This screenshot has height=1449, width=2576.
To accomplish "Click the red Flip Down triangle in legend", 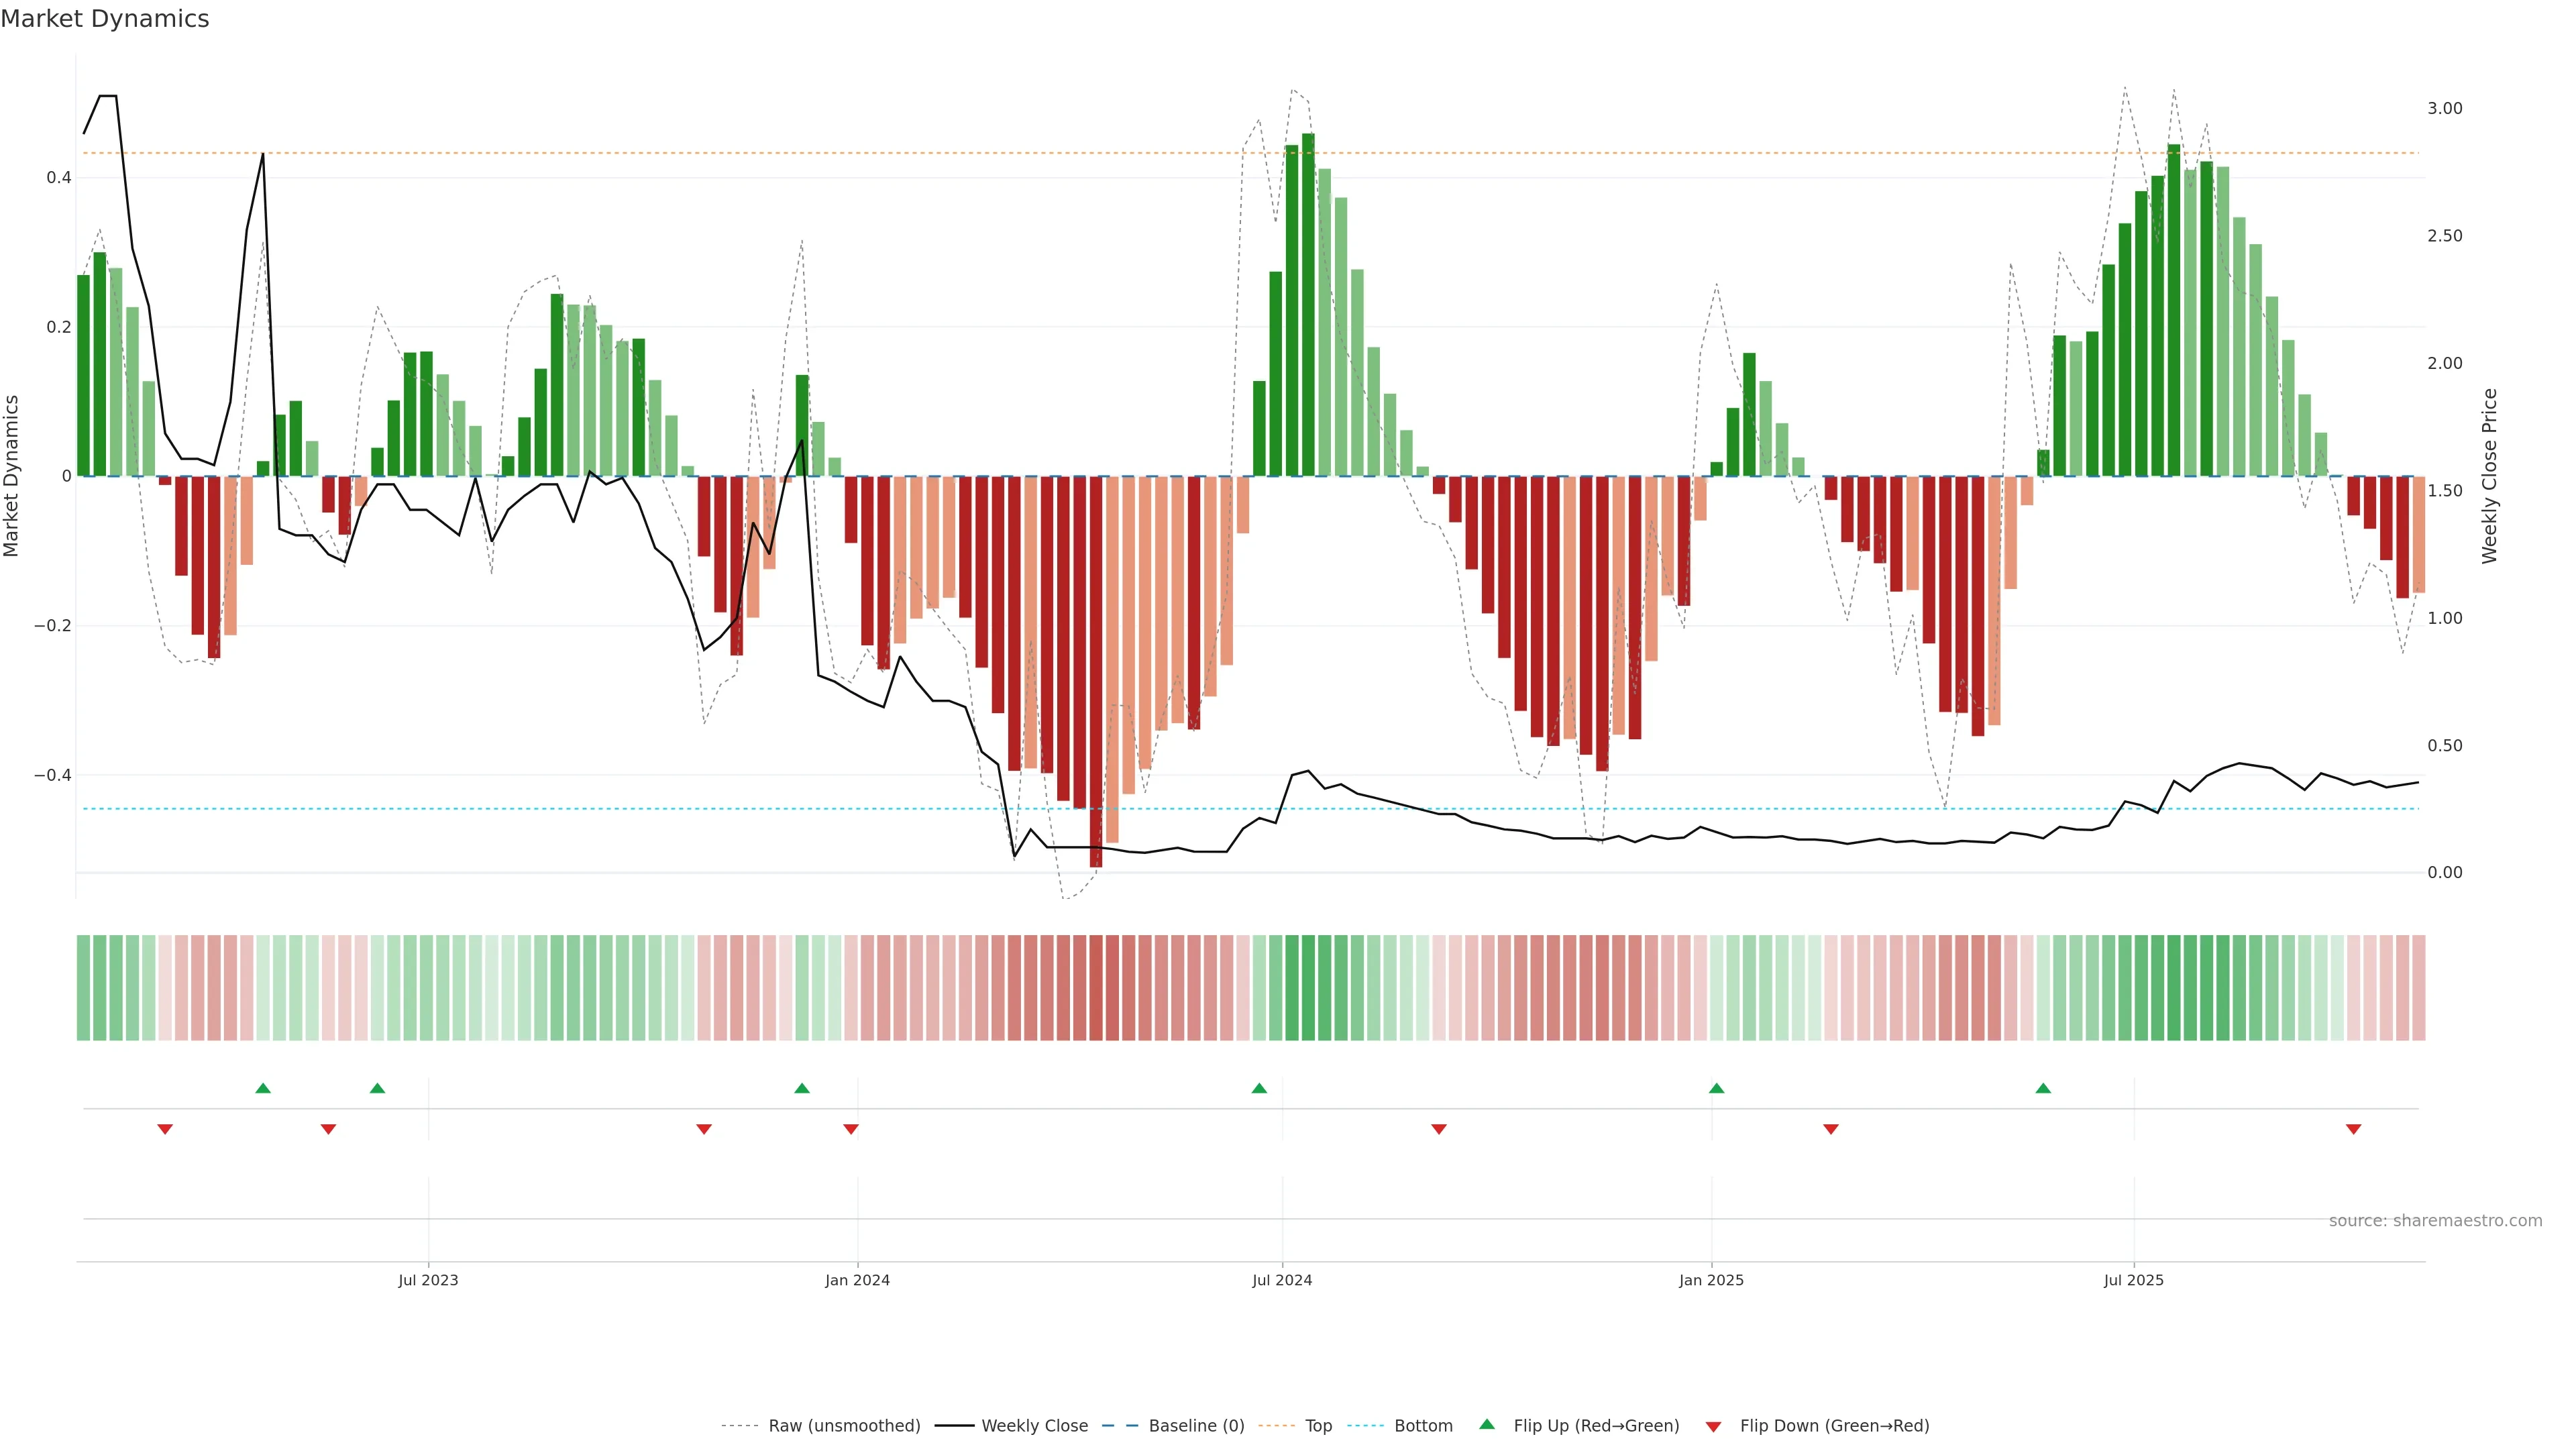I will click(1713, 1427).
